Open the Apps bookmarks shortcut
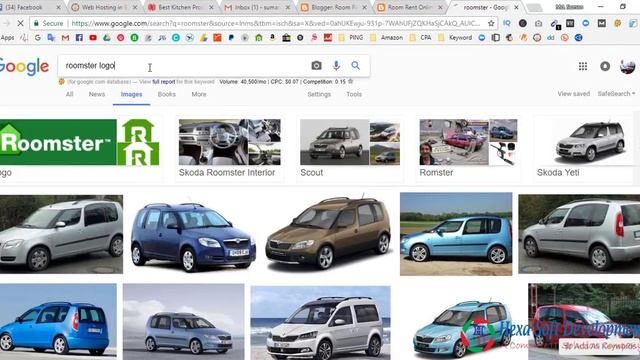This screenshot has height=360, width=640. click(x=7, y=38)
